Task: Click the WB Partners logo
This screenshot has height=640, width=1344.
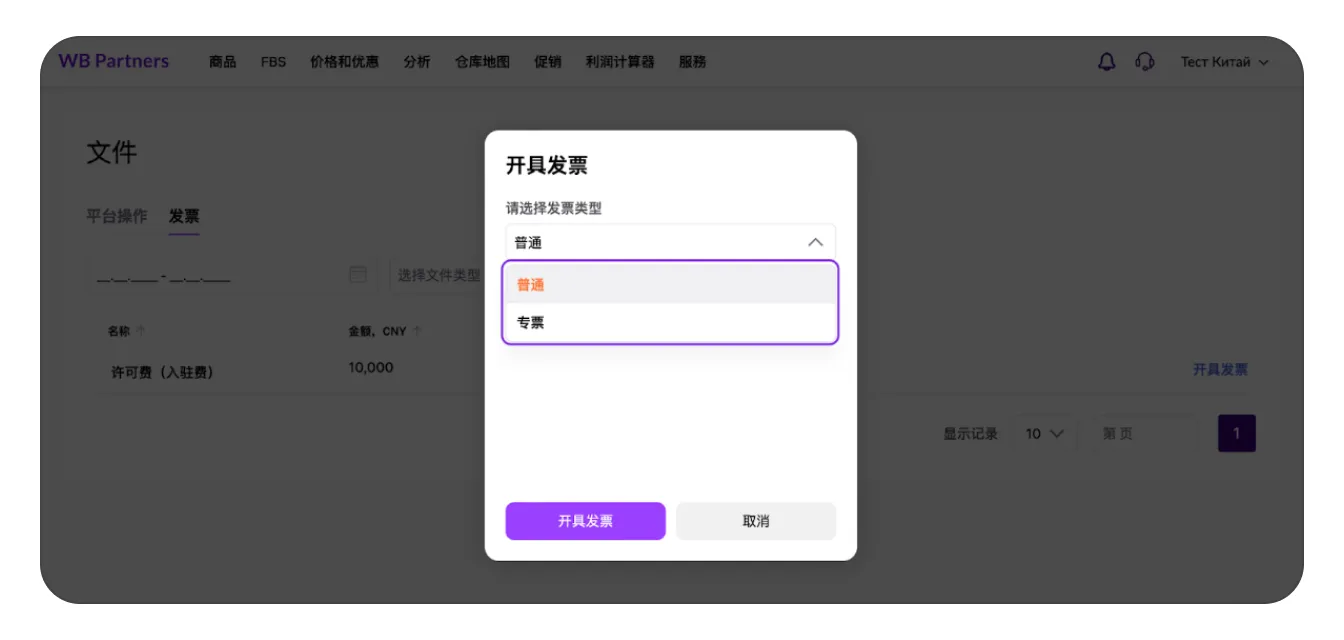Action: point(114,61)
